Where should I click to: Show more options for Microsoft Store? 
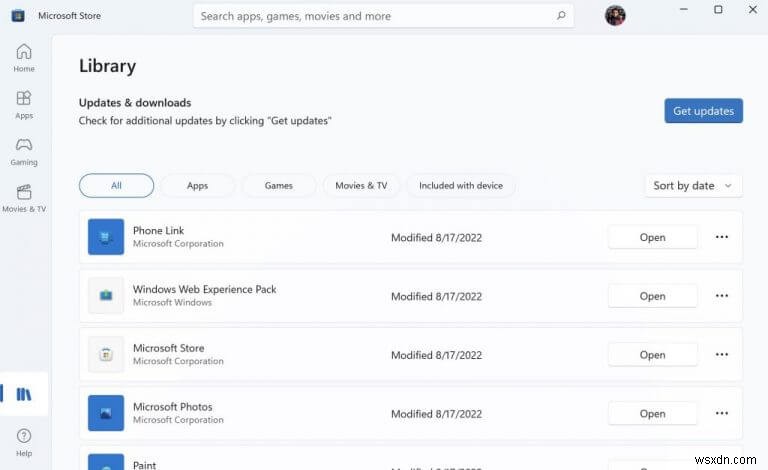tap(722, 355)
